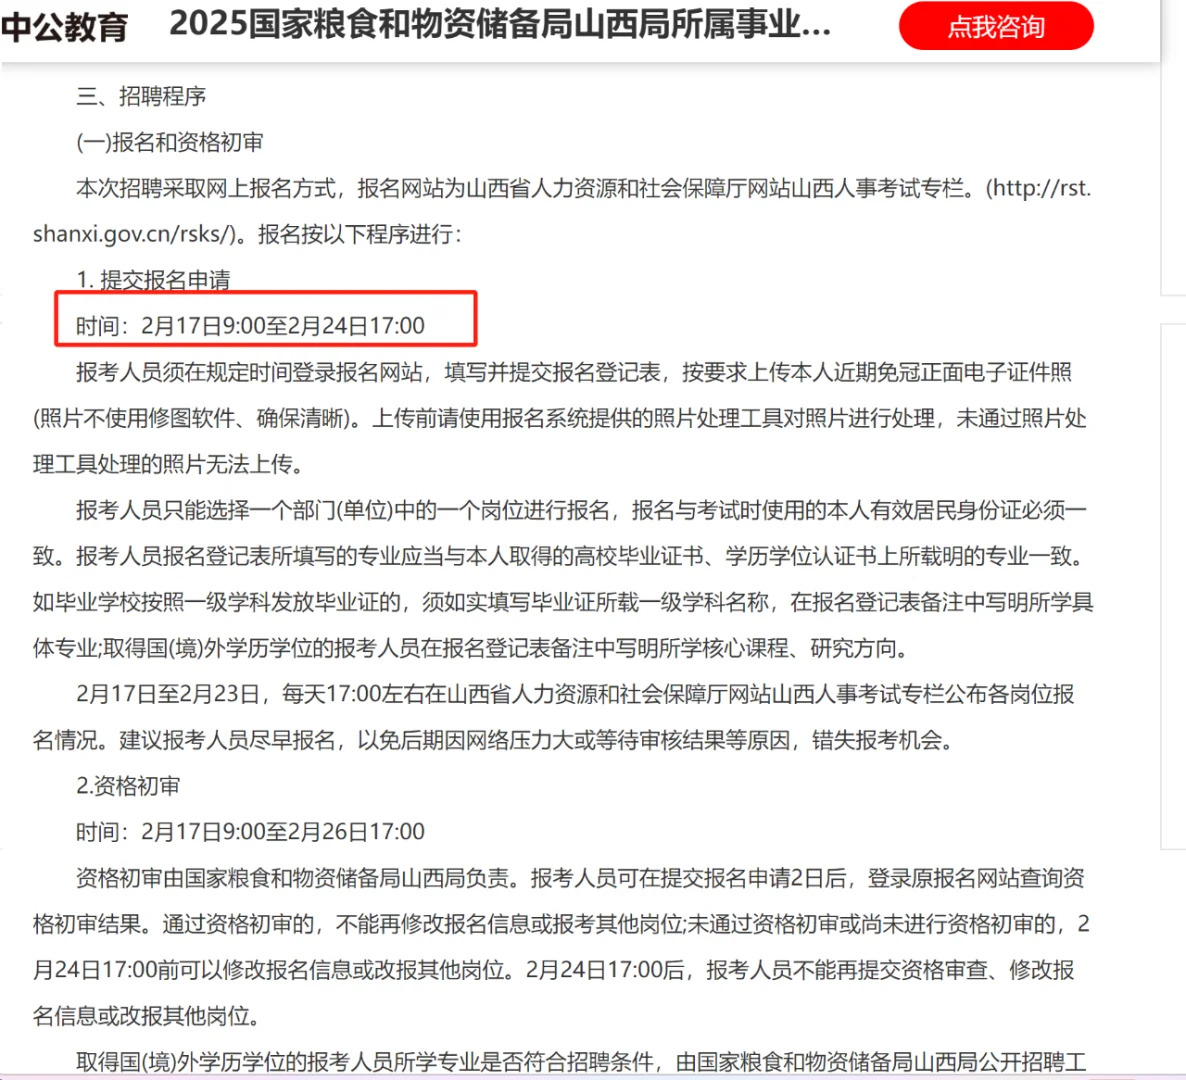
Task: Click the paragraph beginning 报考人员只能选择一个部门
Action: pyautogui.click(x=563, y=579)
